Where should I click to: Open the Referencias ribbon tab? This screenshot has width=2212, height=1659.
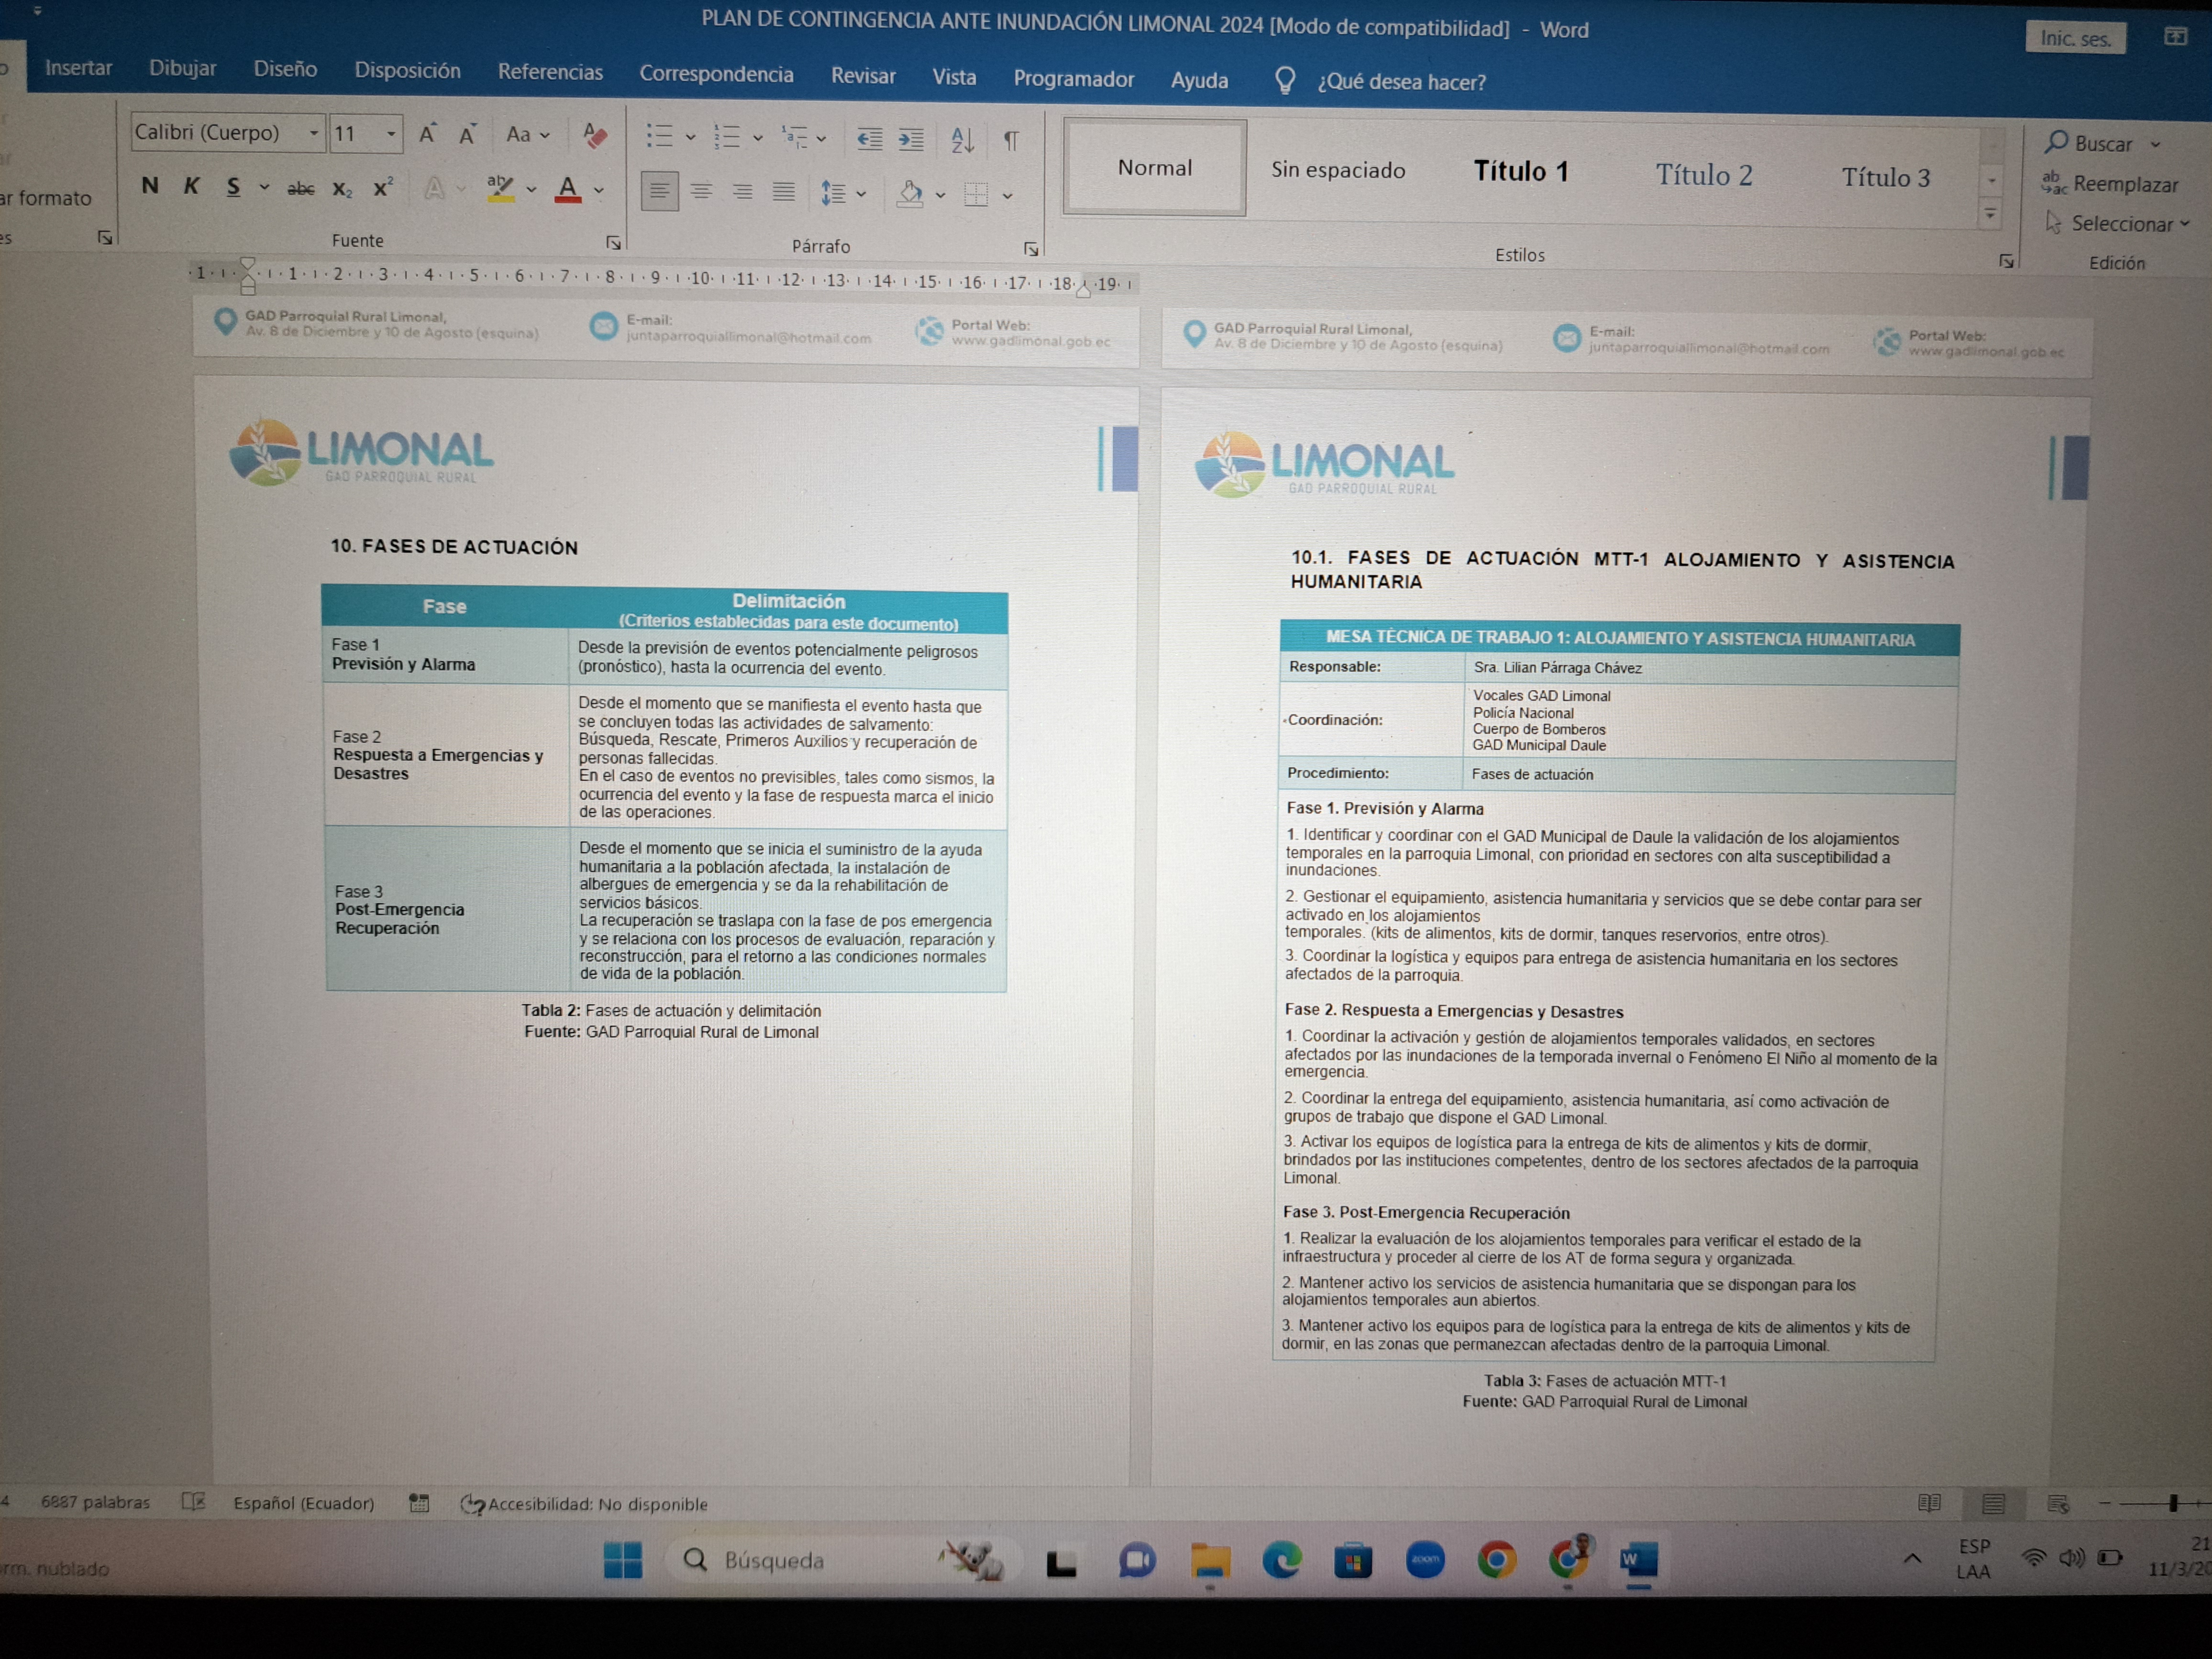550,72
